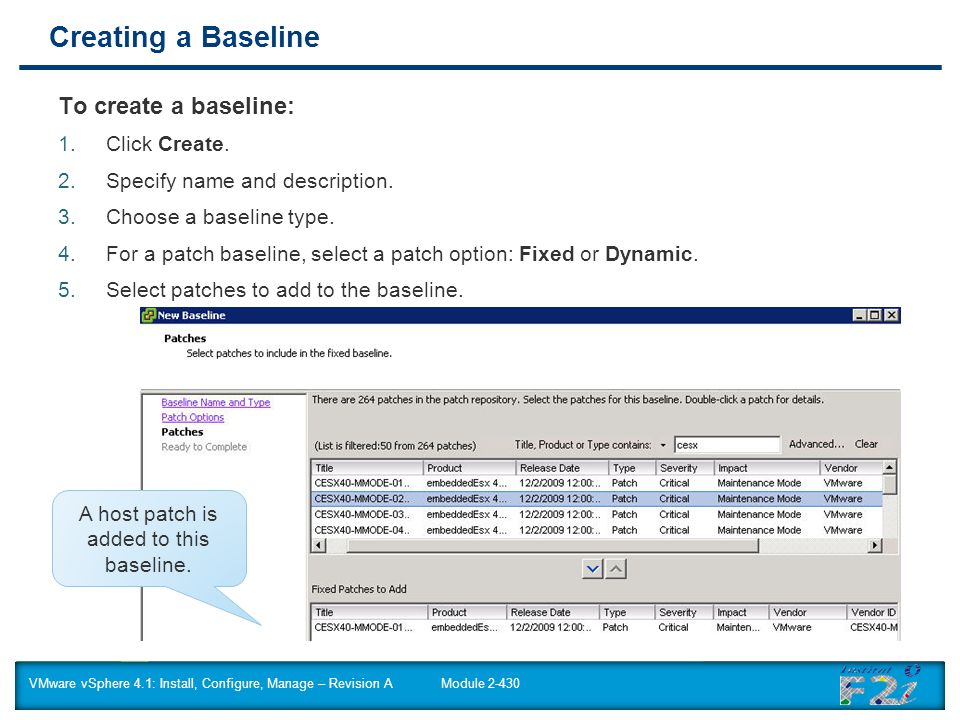Image resolution: width=960 pixels, height=720 pixels.
Task: Click the filter text field containing cesx
Action: pyautogui.click(x=727, y=444)
